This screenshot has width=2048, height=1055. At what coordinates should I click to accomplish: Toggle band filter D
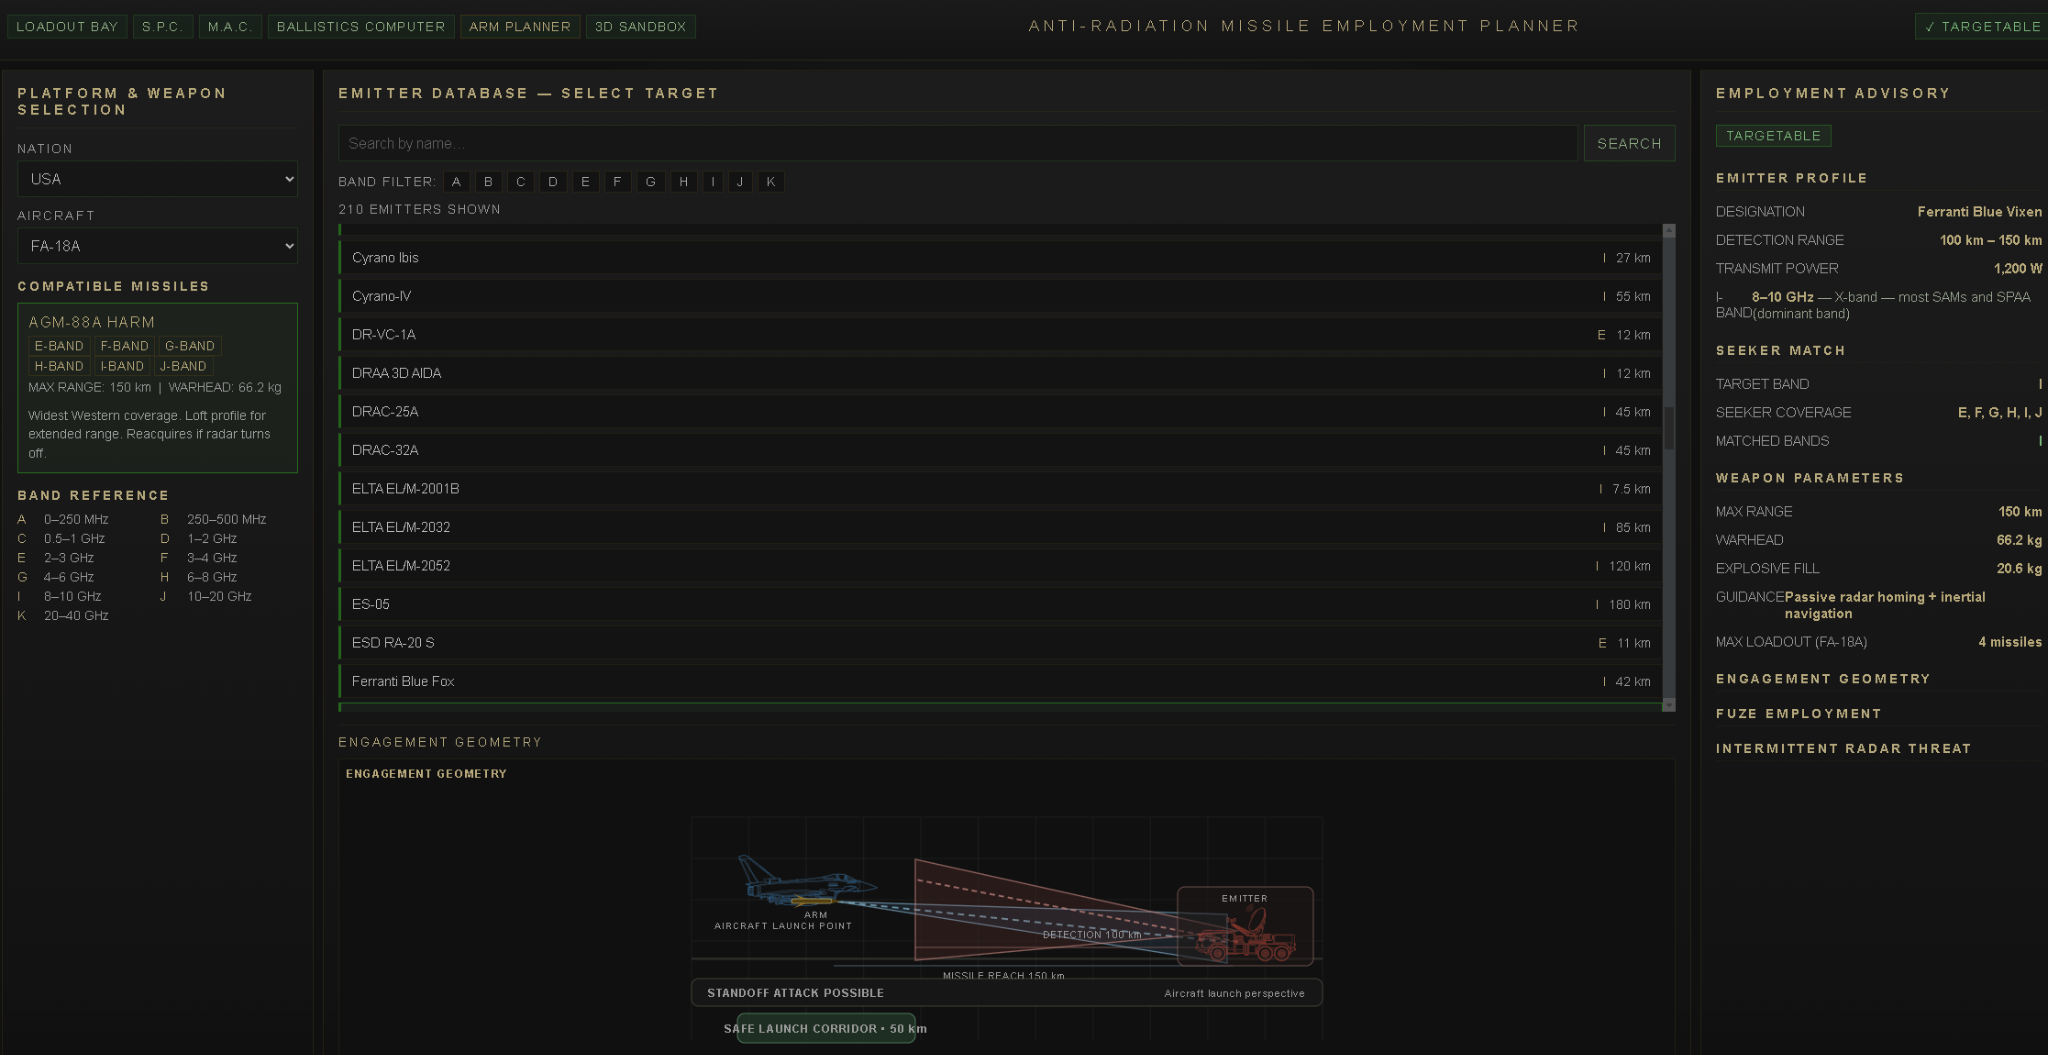tap(553, 182)
